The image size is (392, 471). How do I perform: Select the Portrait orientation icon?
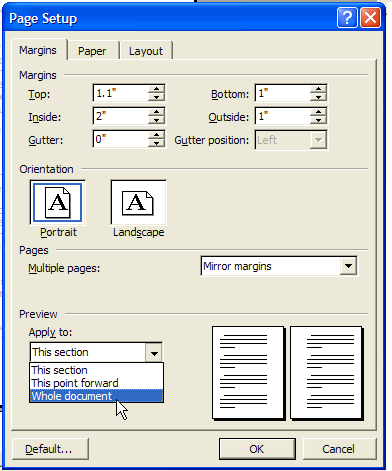pyautogui.click(x=57, y=202)
